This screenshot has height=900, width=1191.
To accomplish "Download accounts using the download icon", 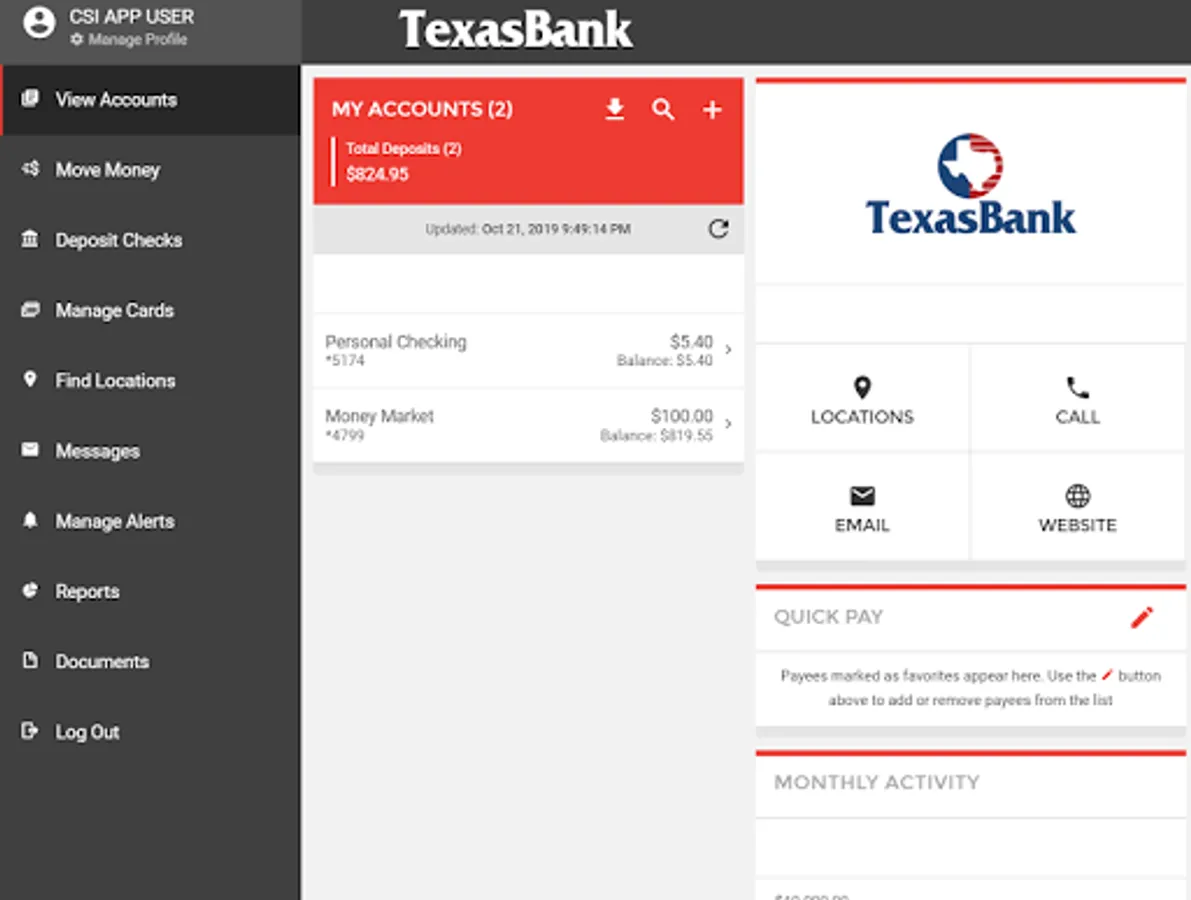I will pos(614,109).
